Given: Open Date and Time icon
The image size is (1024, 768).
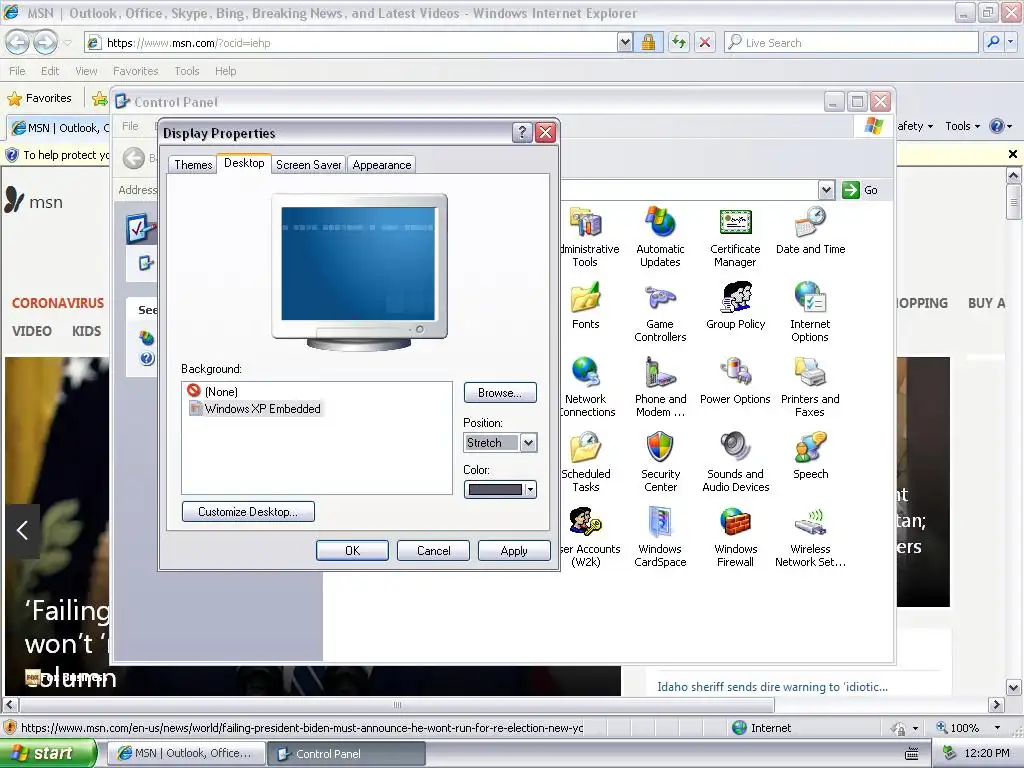Looking at the screenshot, I should [x=810, y=231].
